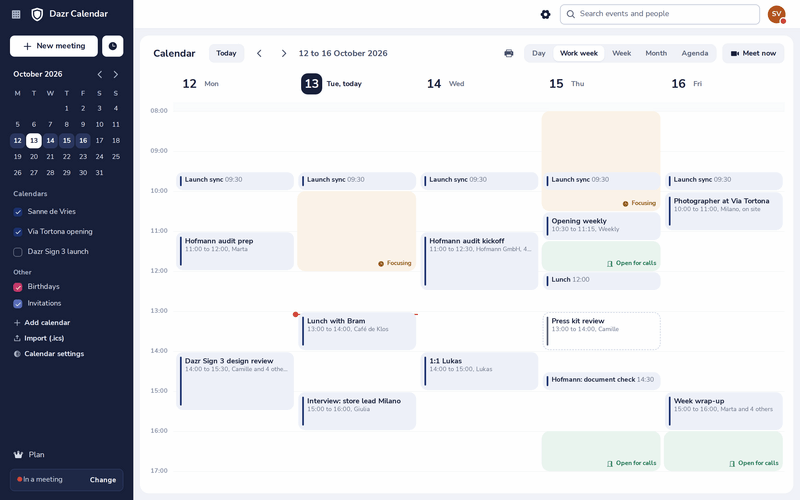This screenshot has width=800, height=500.
Task: Open Dazr Sign 3 design review event
Action: (235, 382)
